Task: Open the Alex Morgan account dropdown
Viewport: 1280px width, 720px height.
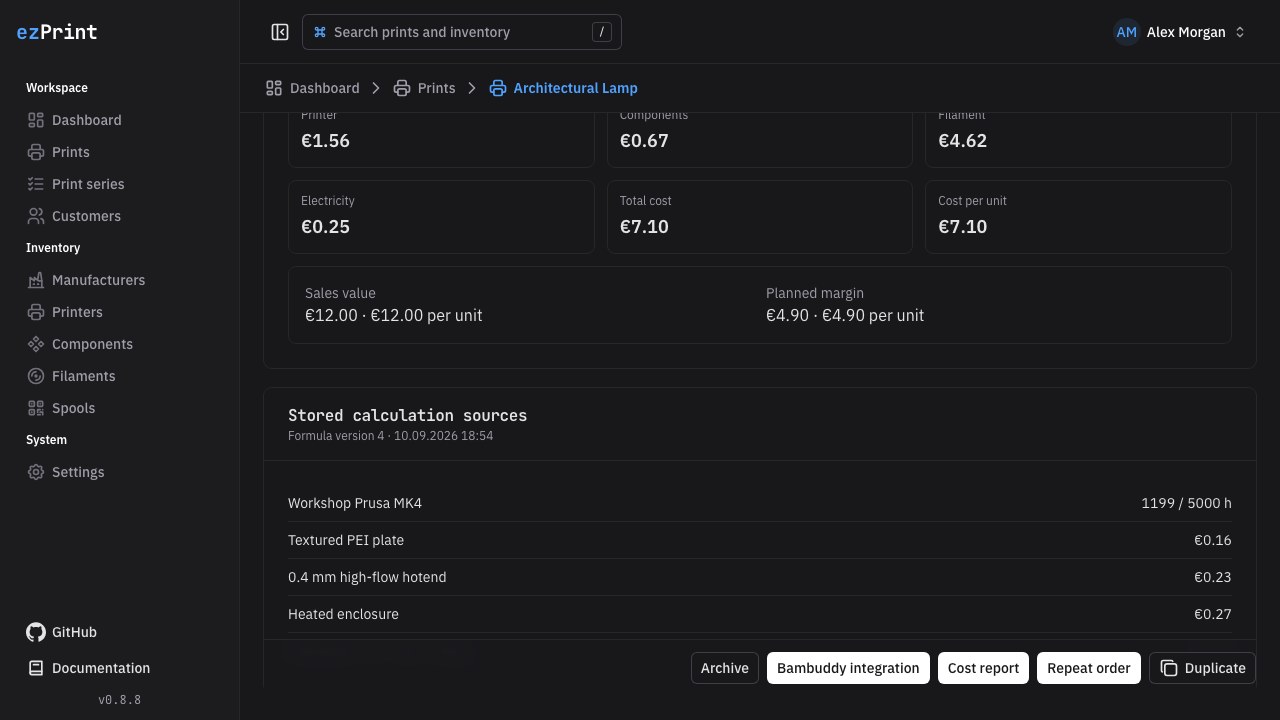Action: 1181,32
